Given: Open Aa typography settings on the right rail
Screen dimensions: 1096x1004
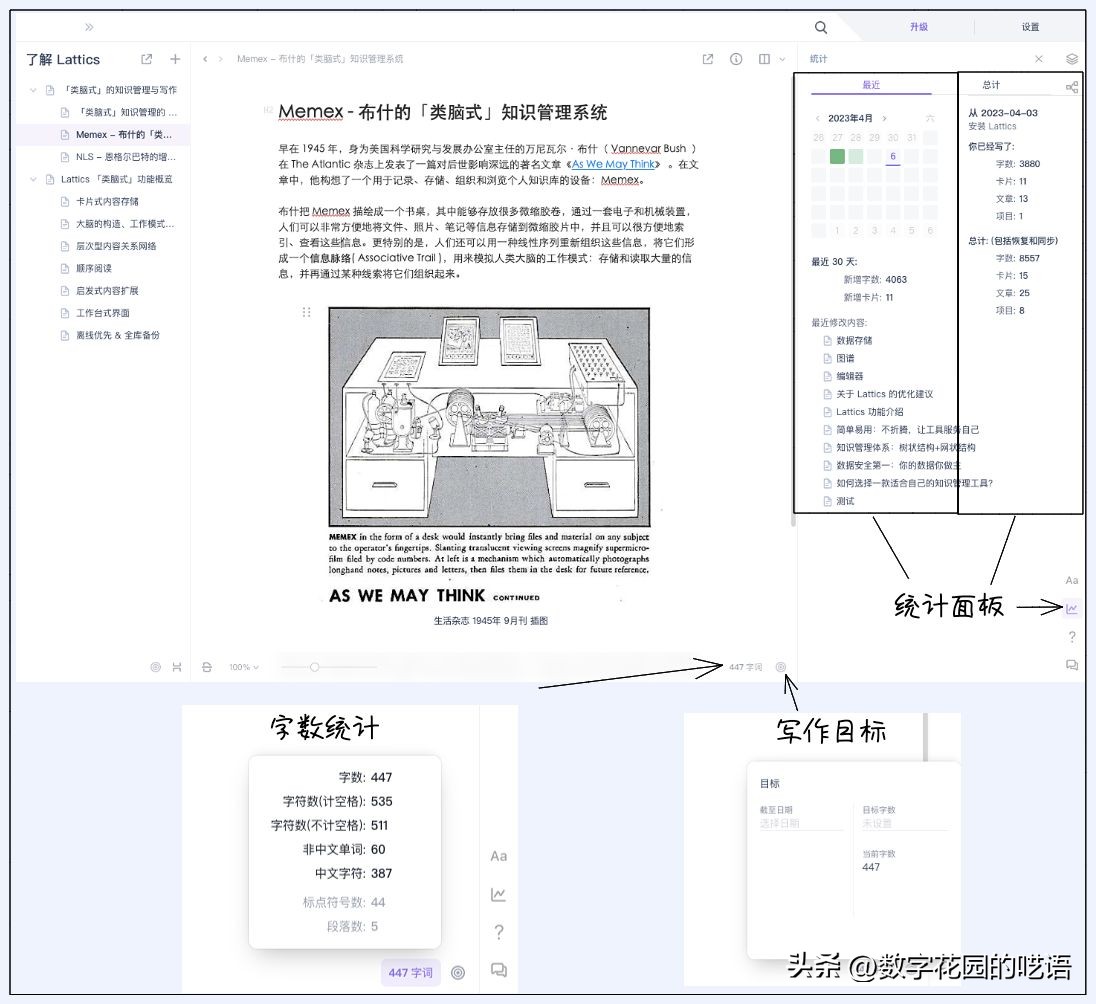Looking at the screenshot, I should [x=1072, y=580].
